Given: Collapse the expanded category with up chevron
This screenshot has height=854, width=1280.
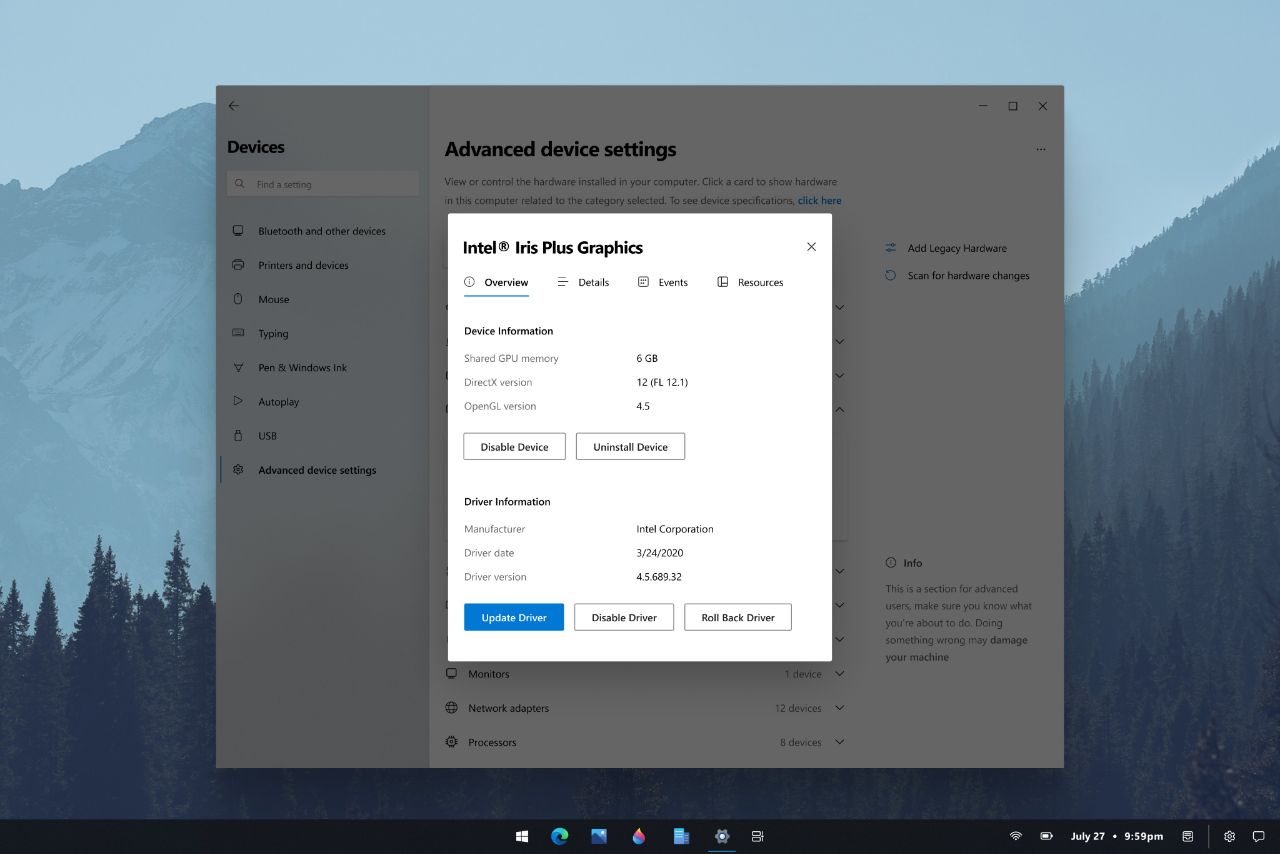Looking at the screenshot, I should 839,409.
